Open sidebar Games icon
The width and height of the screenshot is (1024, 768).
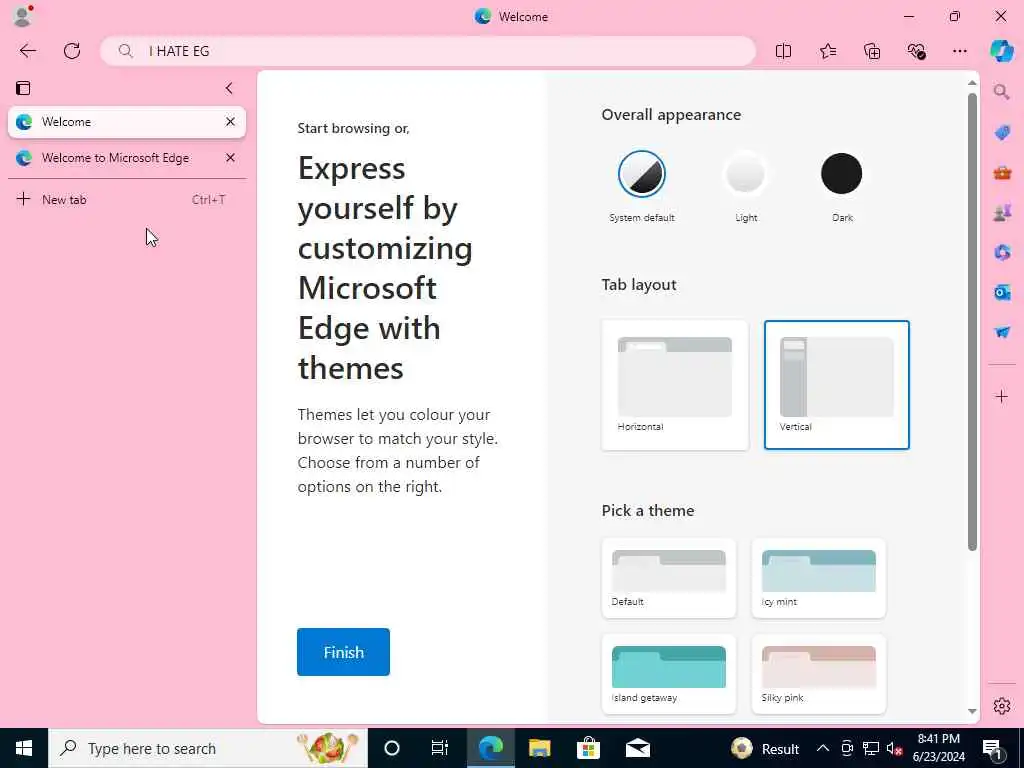click(x=1002, y=212)
